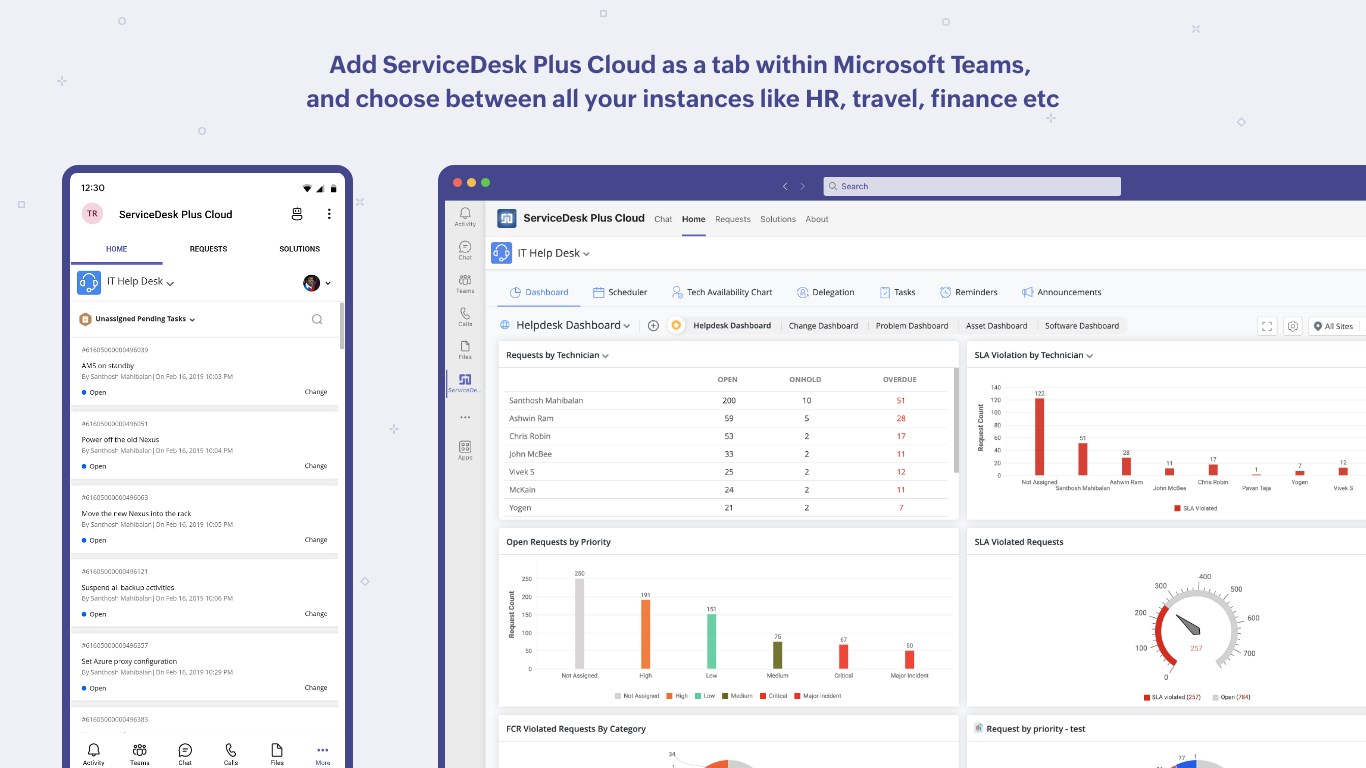Open Apps store icon in desktop sidebar
The width and height of the screenshot is (1366, 768).
point(465,450)
